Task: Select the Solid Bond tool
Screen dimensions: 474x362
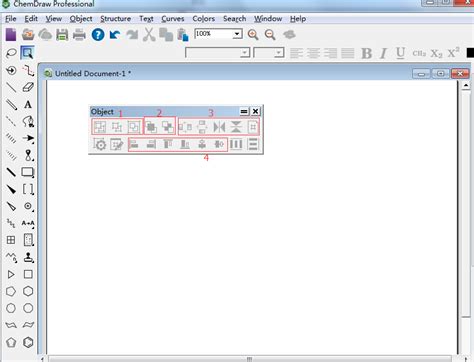Action: 11,87
